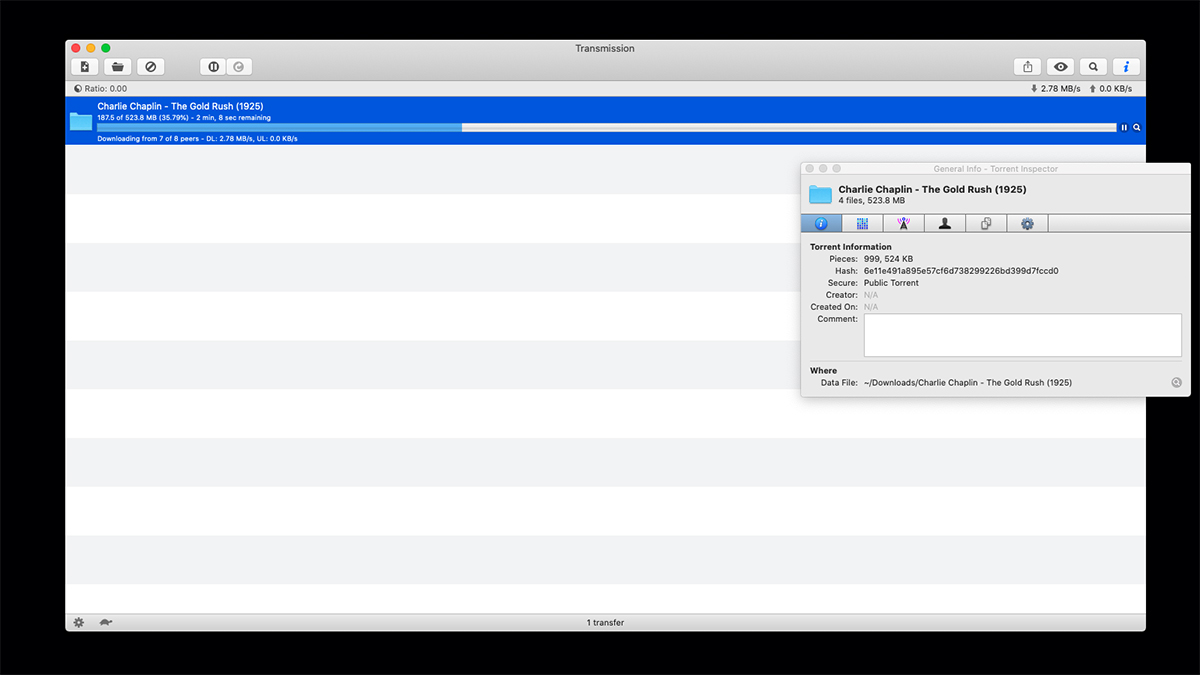Click the folder icon of the Gold Rush transfer

(81, 122)
